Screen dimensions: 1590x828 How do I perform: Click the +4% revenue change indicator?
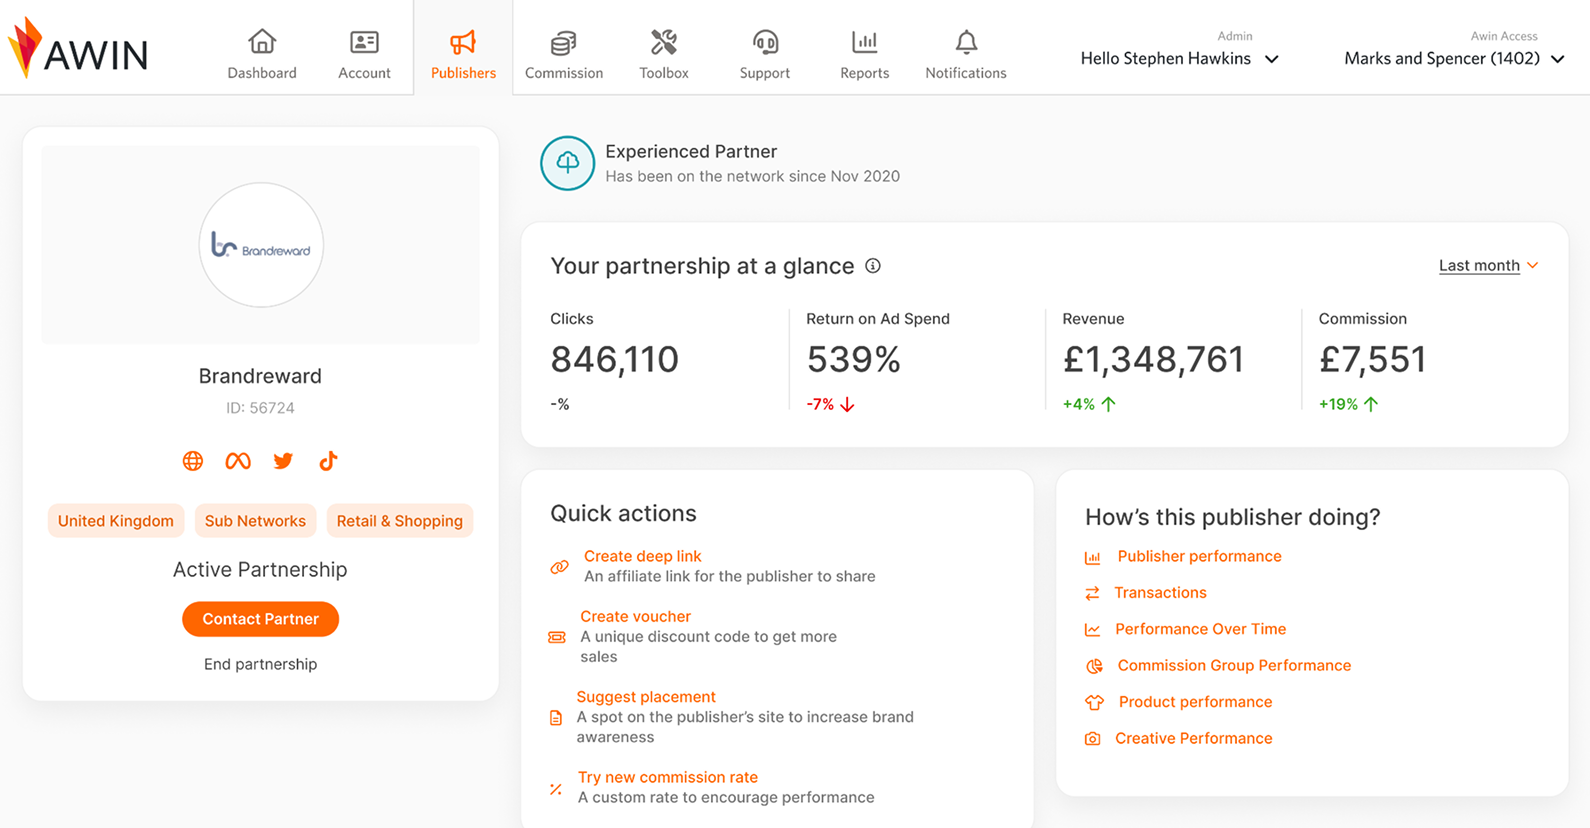[x=1089, y=404]
